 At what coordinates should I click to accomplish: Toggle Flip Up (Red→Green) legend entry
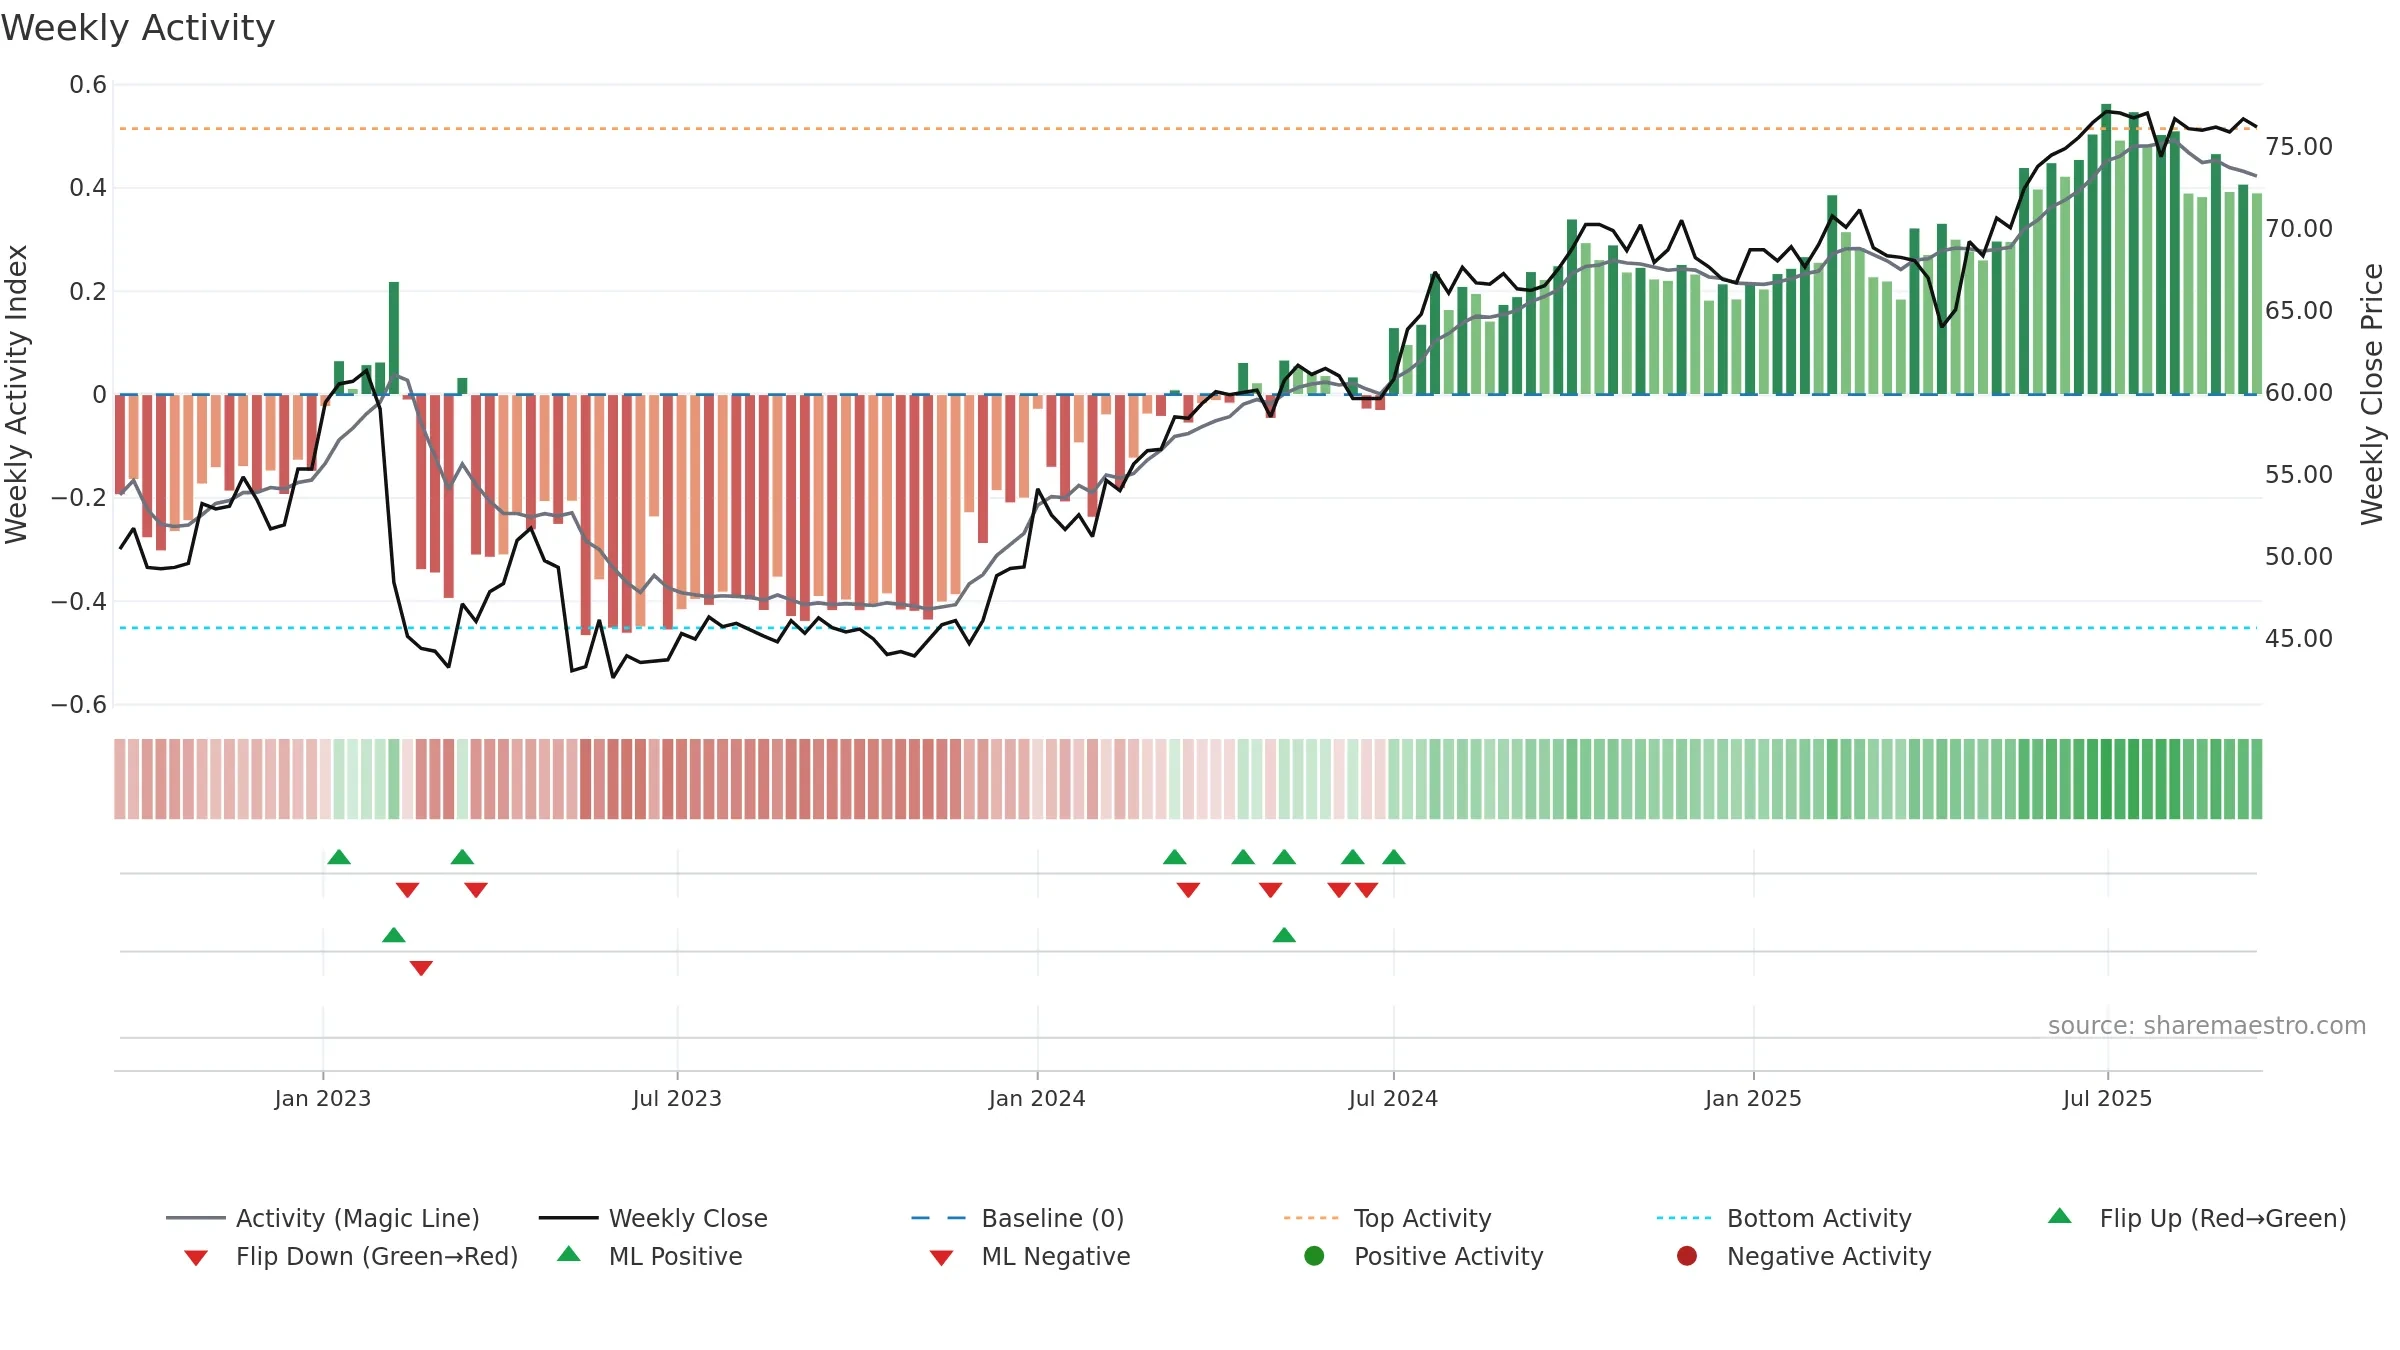(x=2197, y=1218)
